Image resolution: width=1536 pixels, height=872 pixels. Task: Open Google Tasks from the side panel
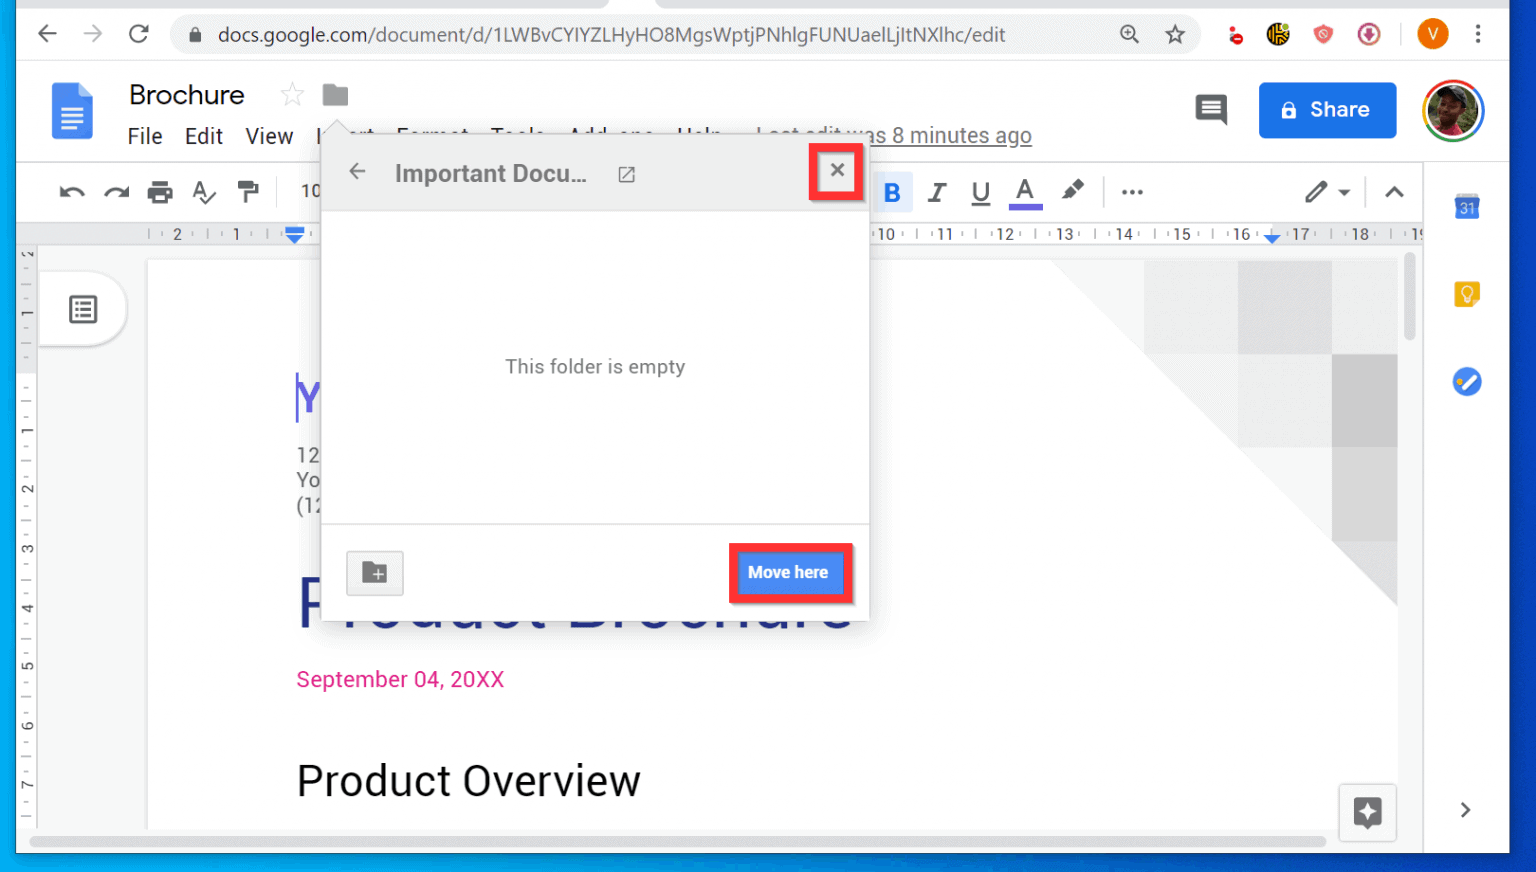pos(1466,381)
